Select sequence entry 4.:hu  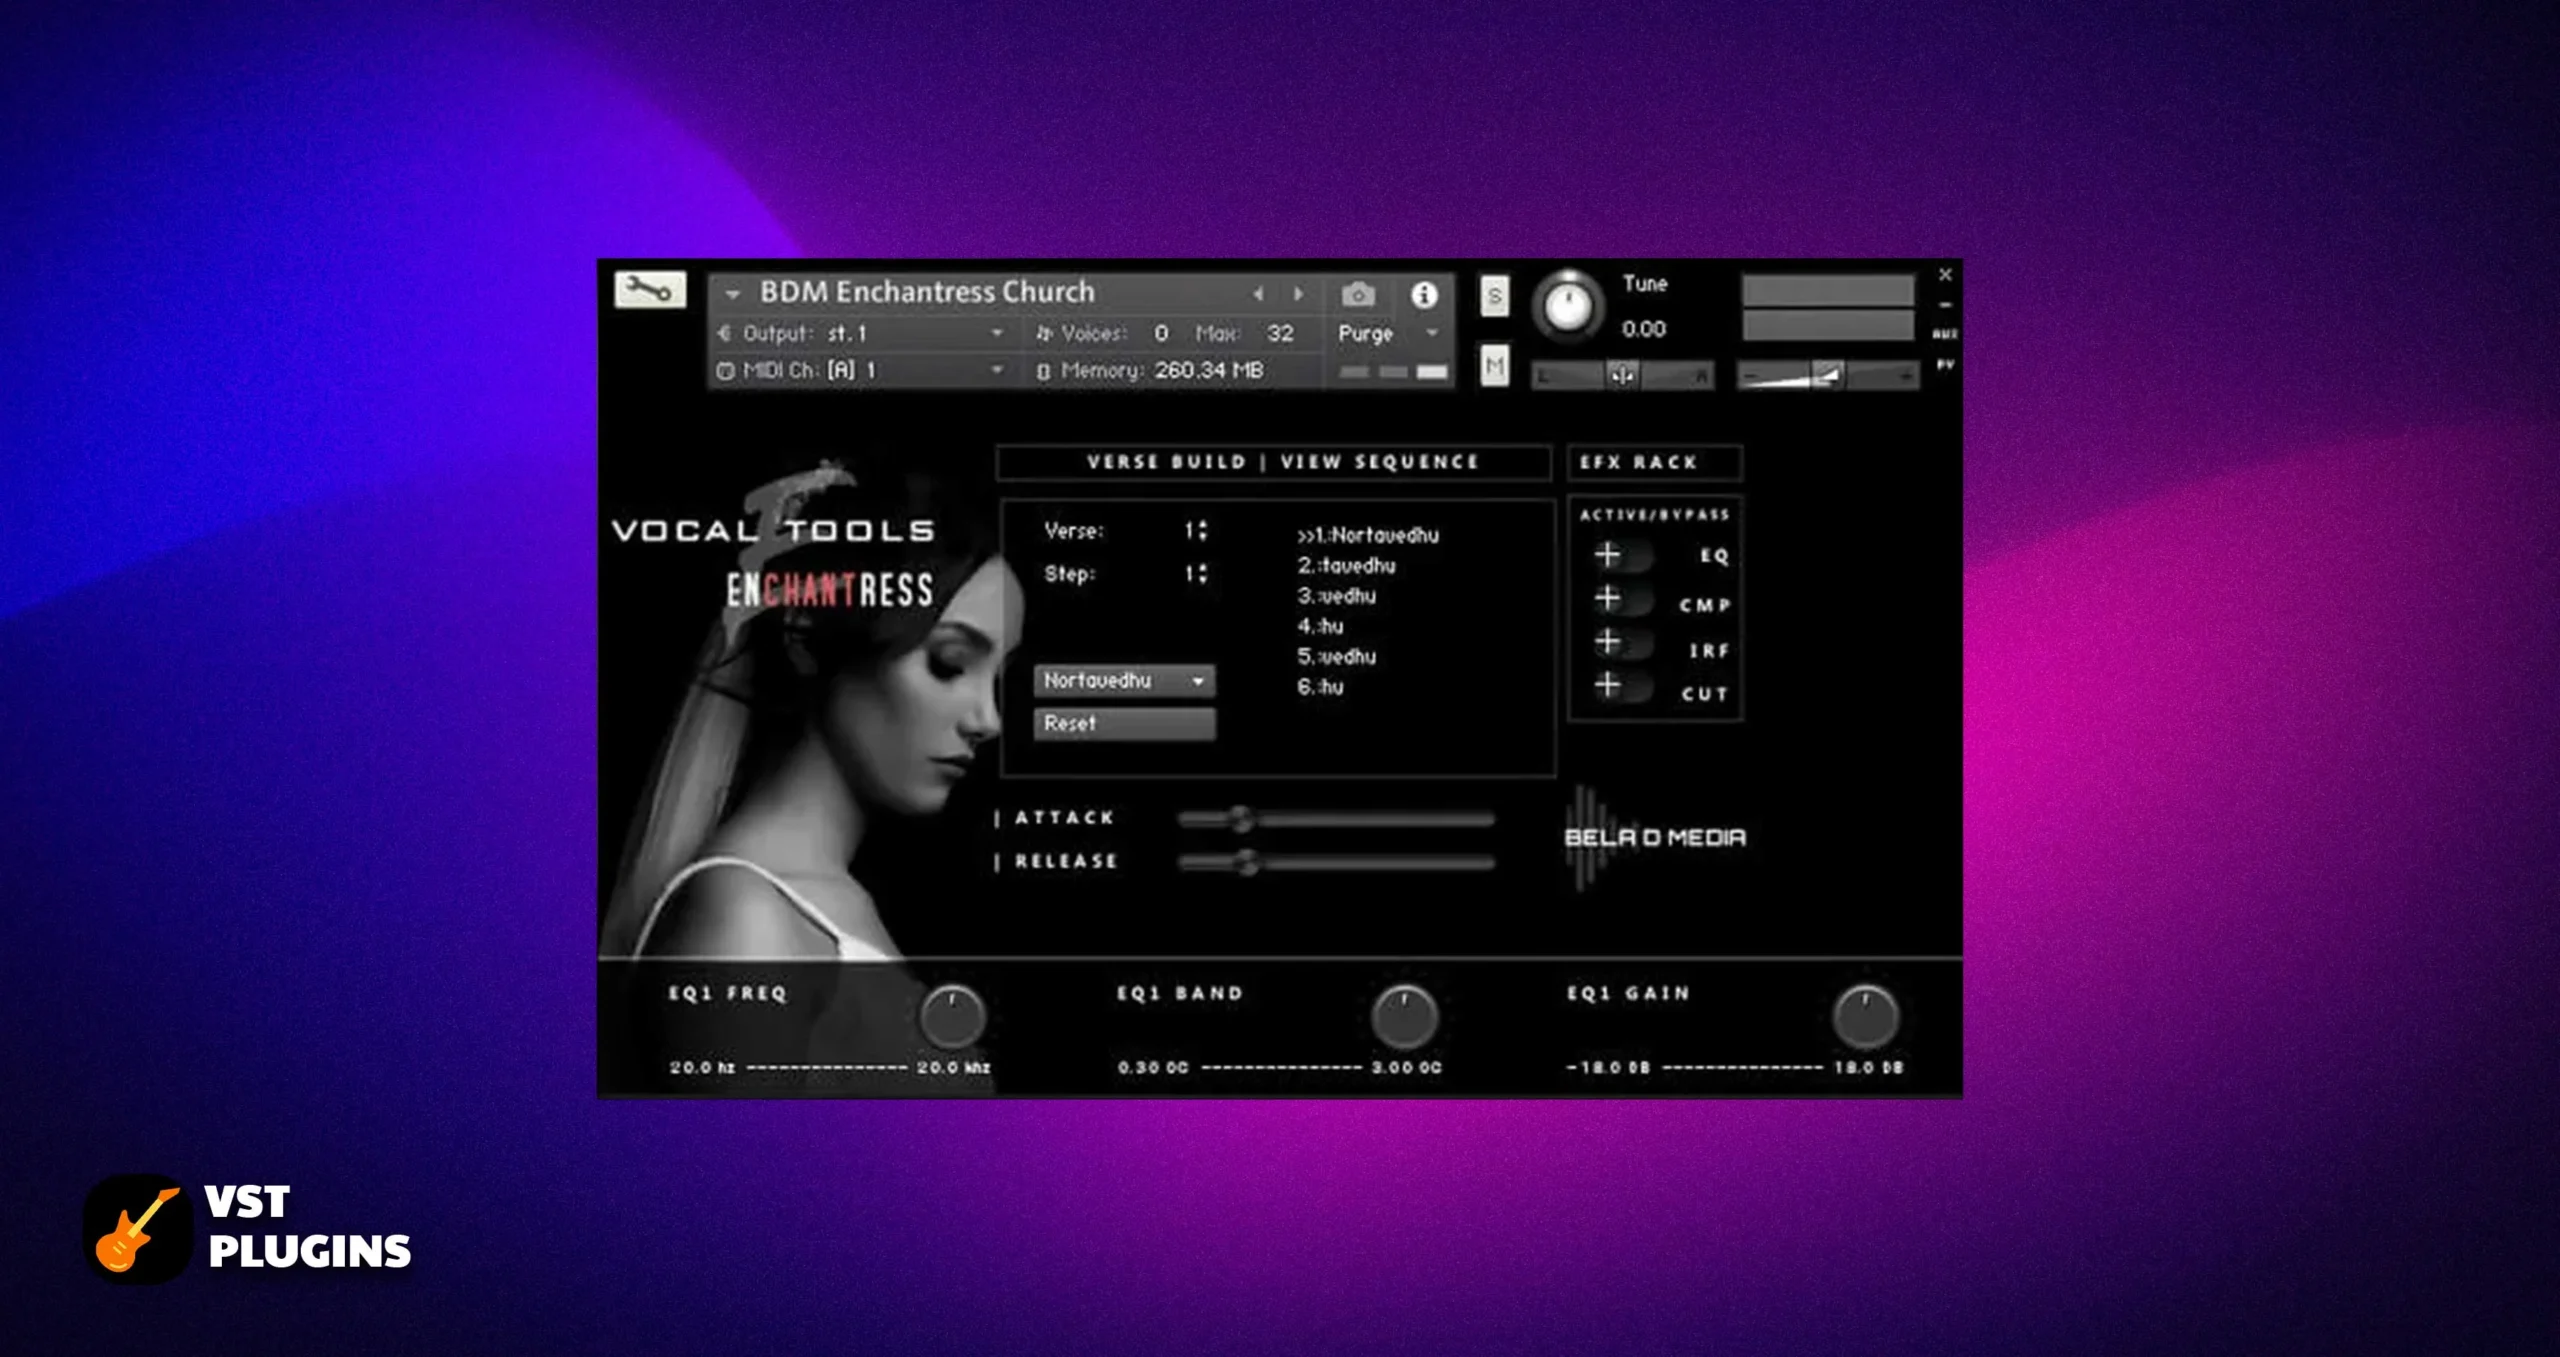[1320, 626]
